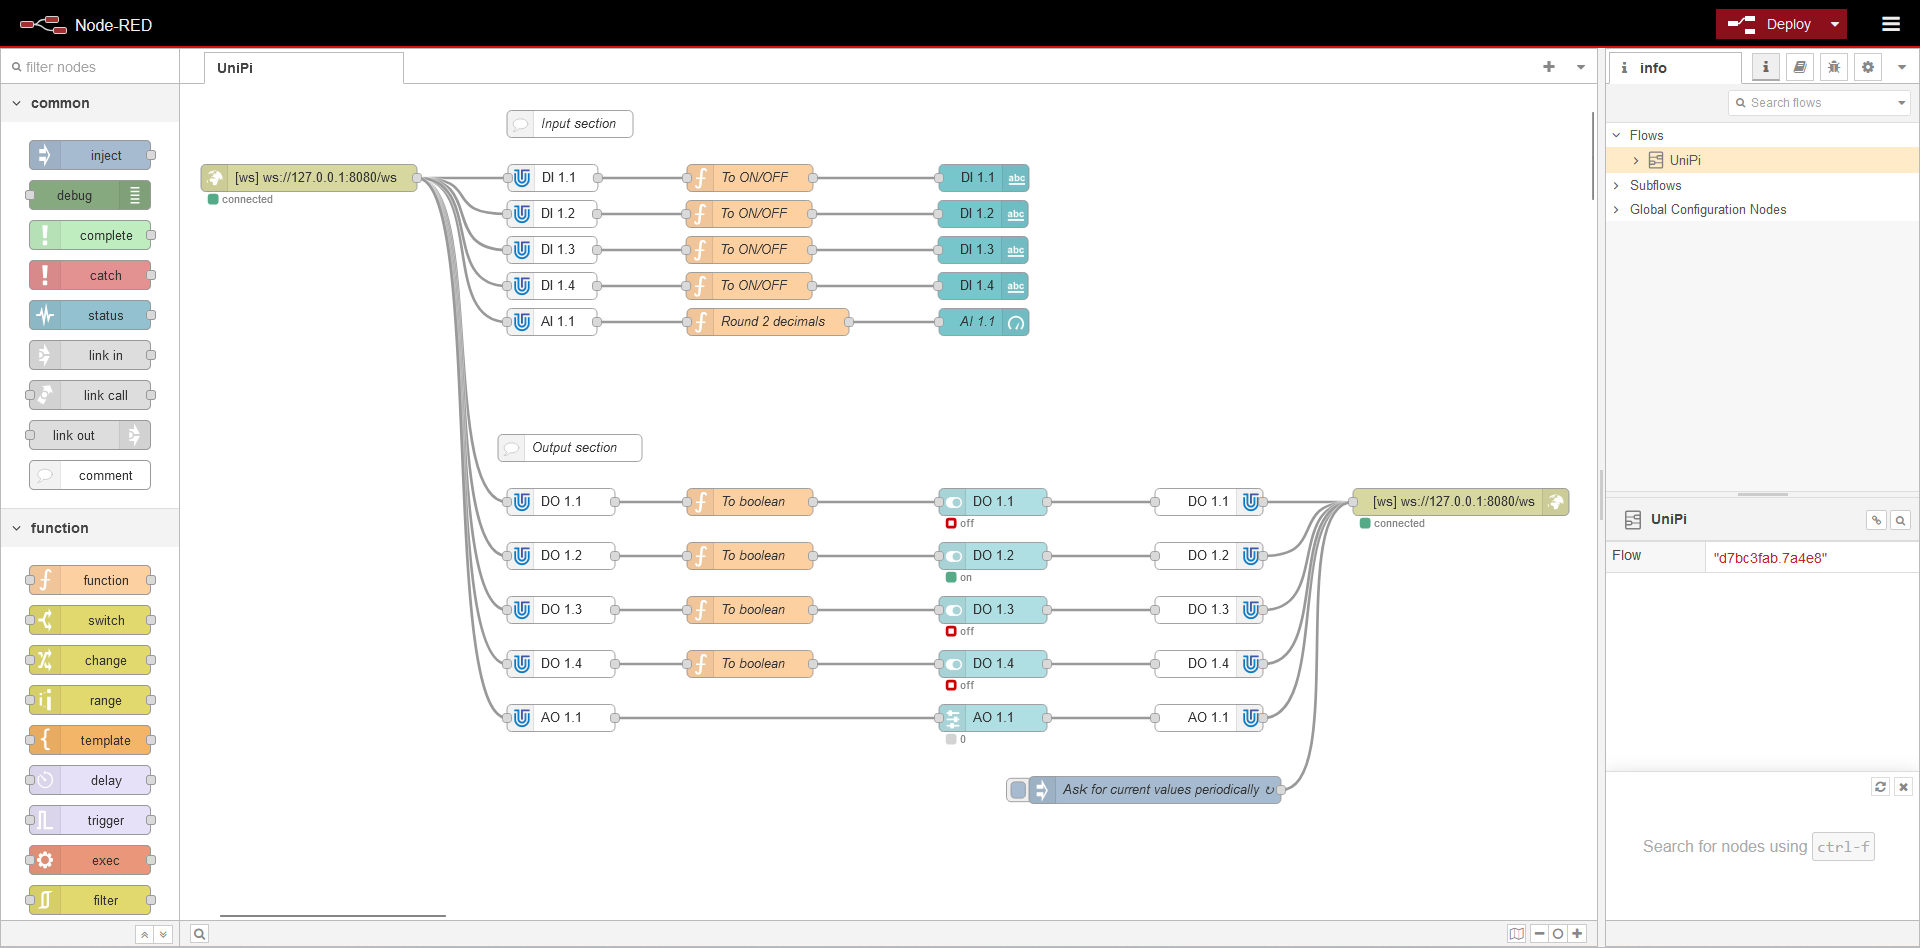Toggle the DO 1.4 dashboard switch node
The height and width of the screenshot is (948, 1920).
point(993,663)
